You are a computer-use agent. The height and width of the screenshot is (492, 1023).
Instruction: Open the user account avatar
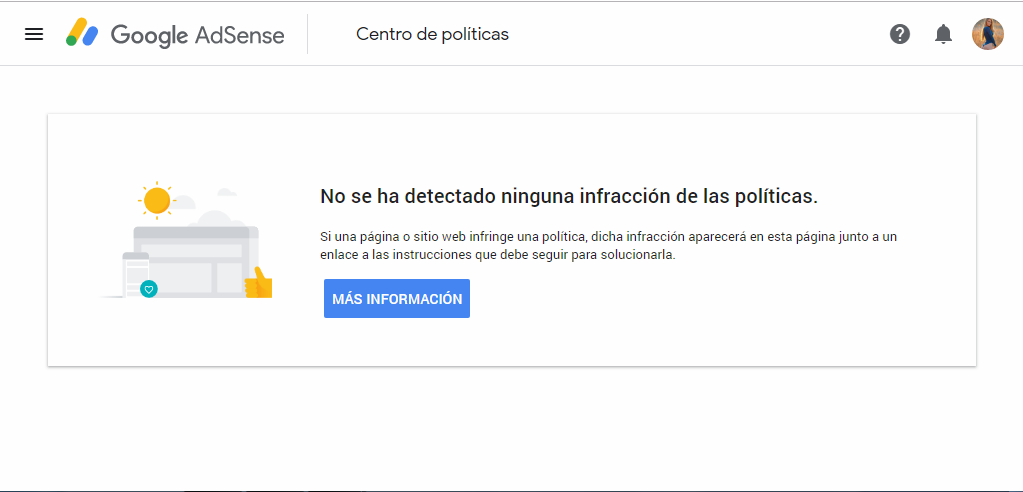point(988,34)
